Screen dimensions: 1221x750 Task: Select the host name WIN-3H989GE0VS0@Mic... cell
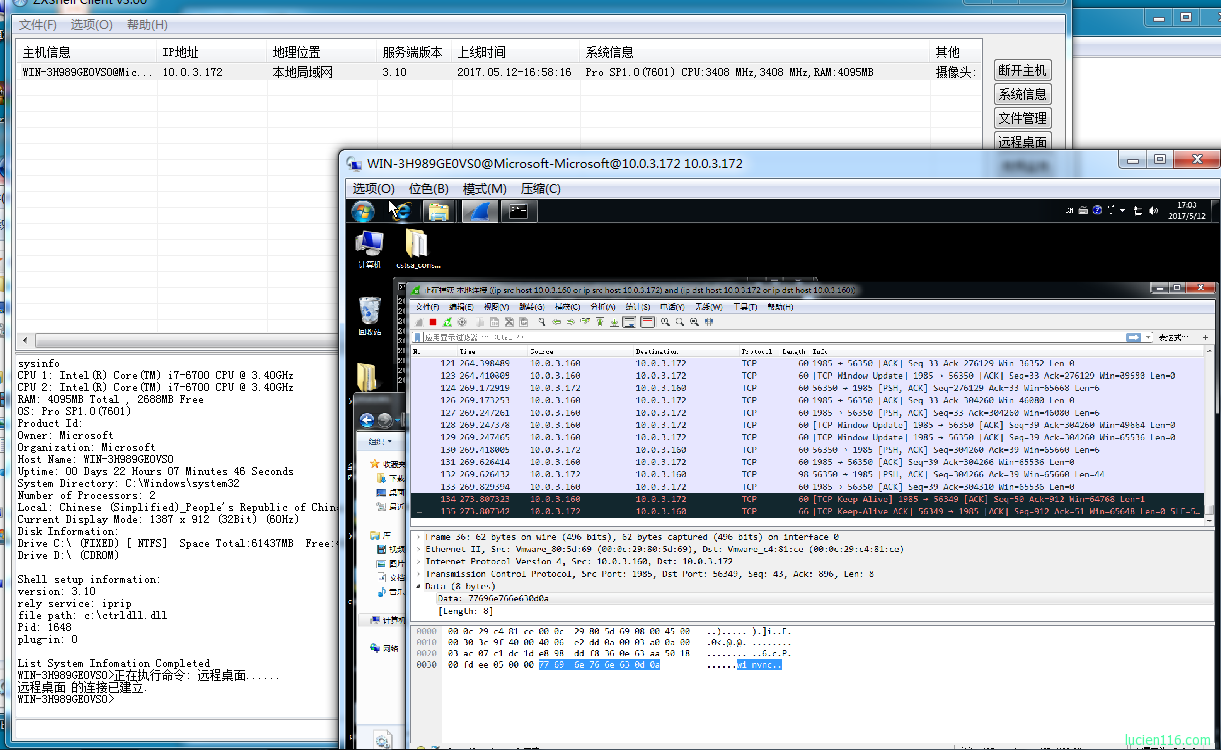pyautogui.click(x=88, y=72)
